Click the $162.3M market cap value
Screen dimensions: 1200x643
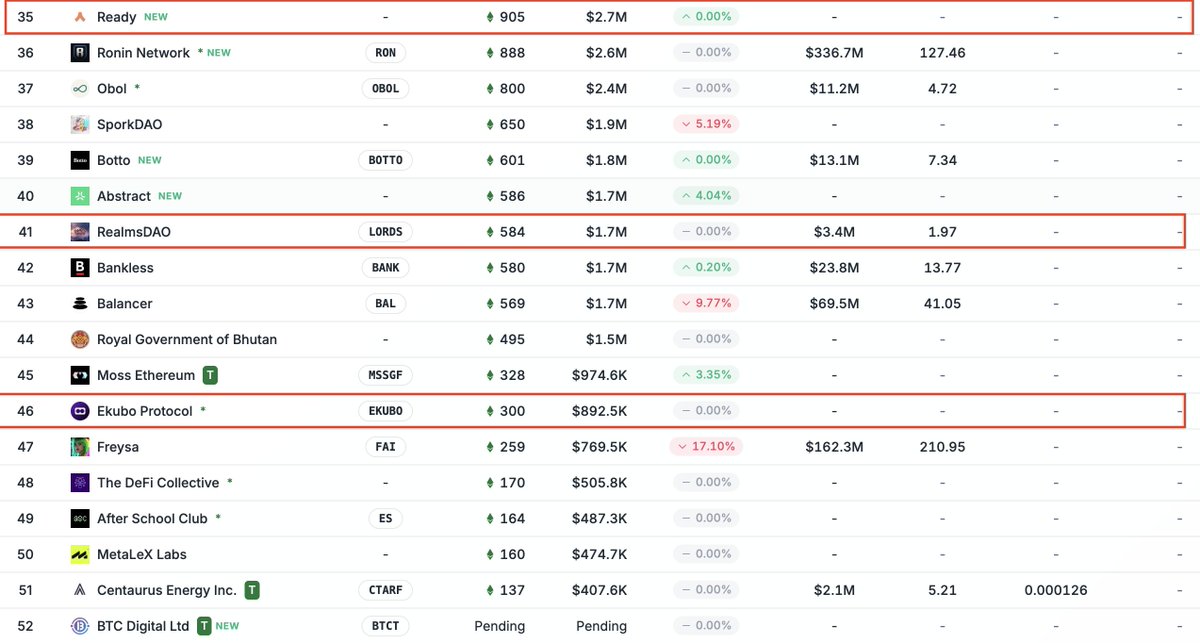coord(834,447)
